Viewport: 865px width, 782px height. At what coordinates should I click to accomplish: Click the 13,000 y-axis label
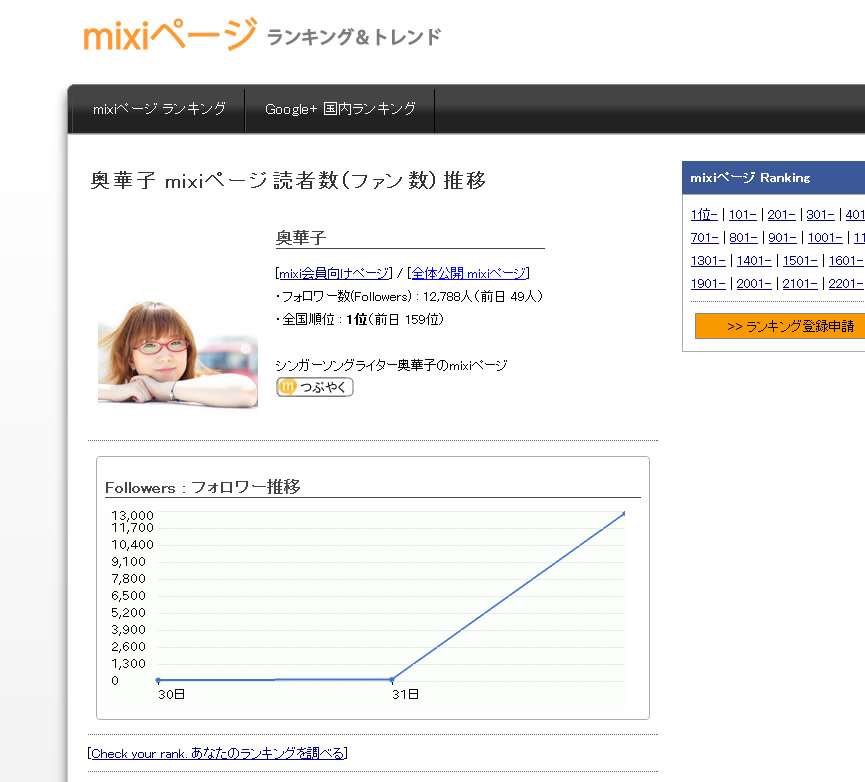pyautogui.click(x=132, y=515)
